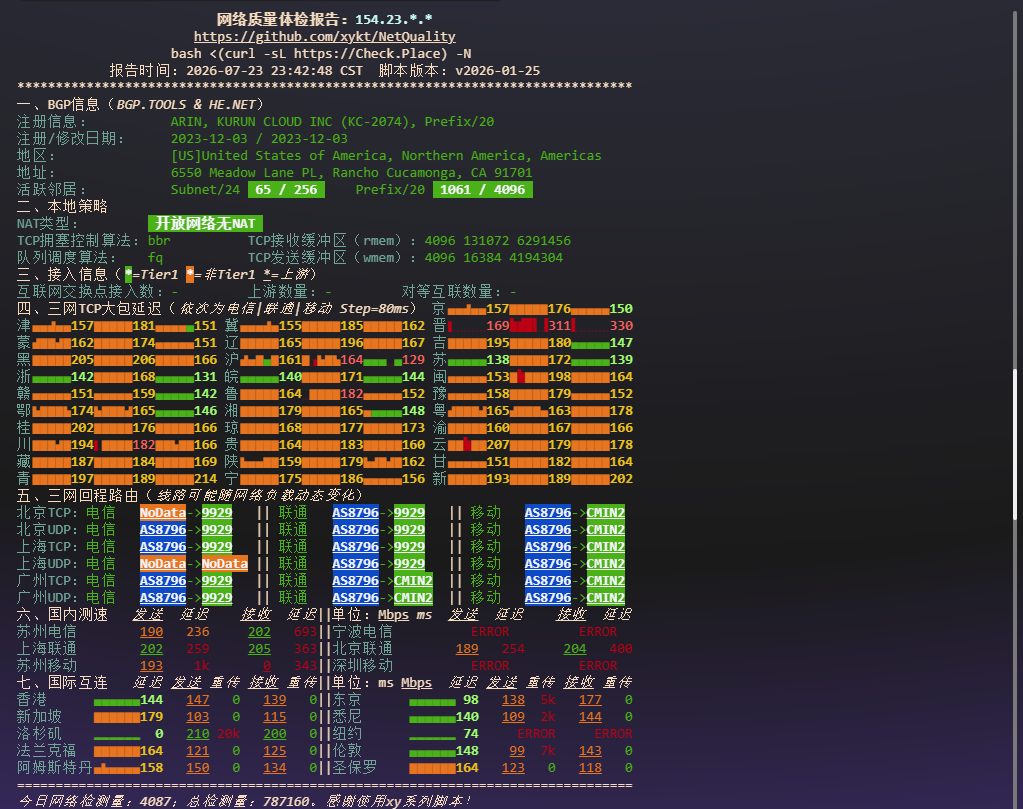Click the 法兰克福 receive speed '125'
1023x809 pixels.
[x=275, y=750]
